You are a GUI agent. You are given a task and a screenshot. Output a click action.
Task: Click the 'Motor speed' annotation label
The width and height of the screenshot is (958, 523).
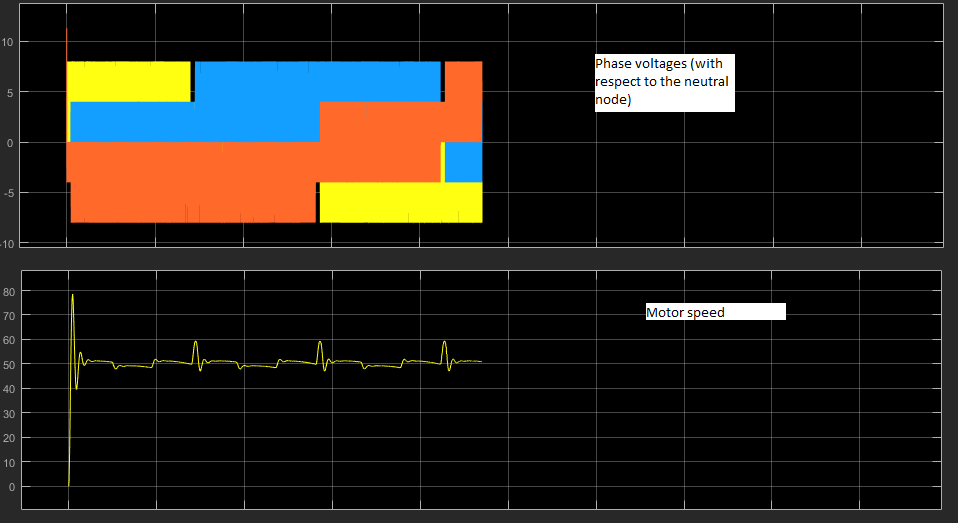(715, 312)
